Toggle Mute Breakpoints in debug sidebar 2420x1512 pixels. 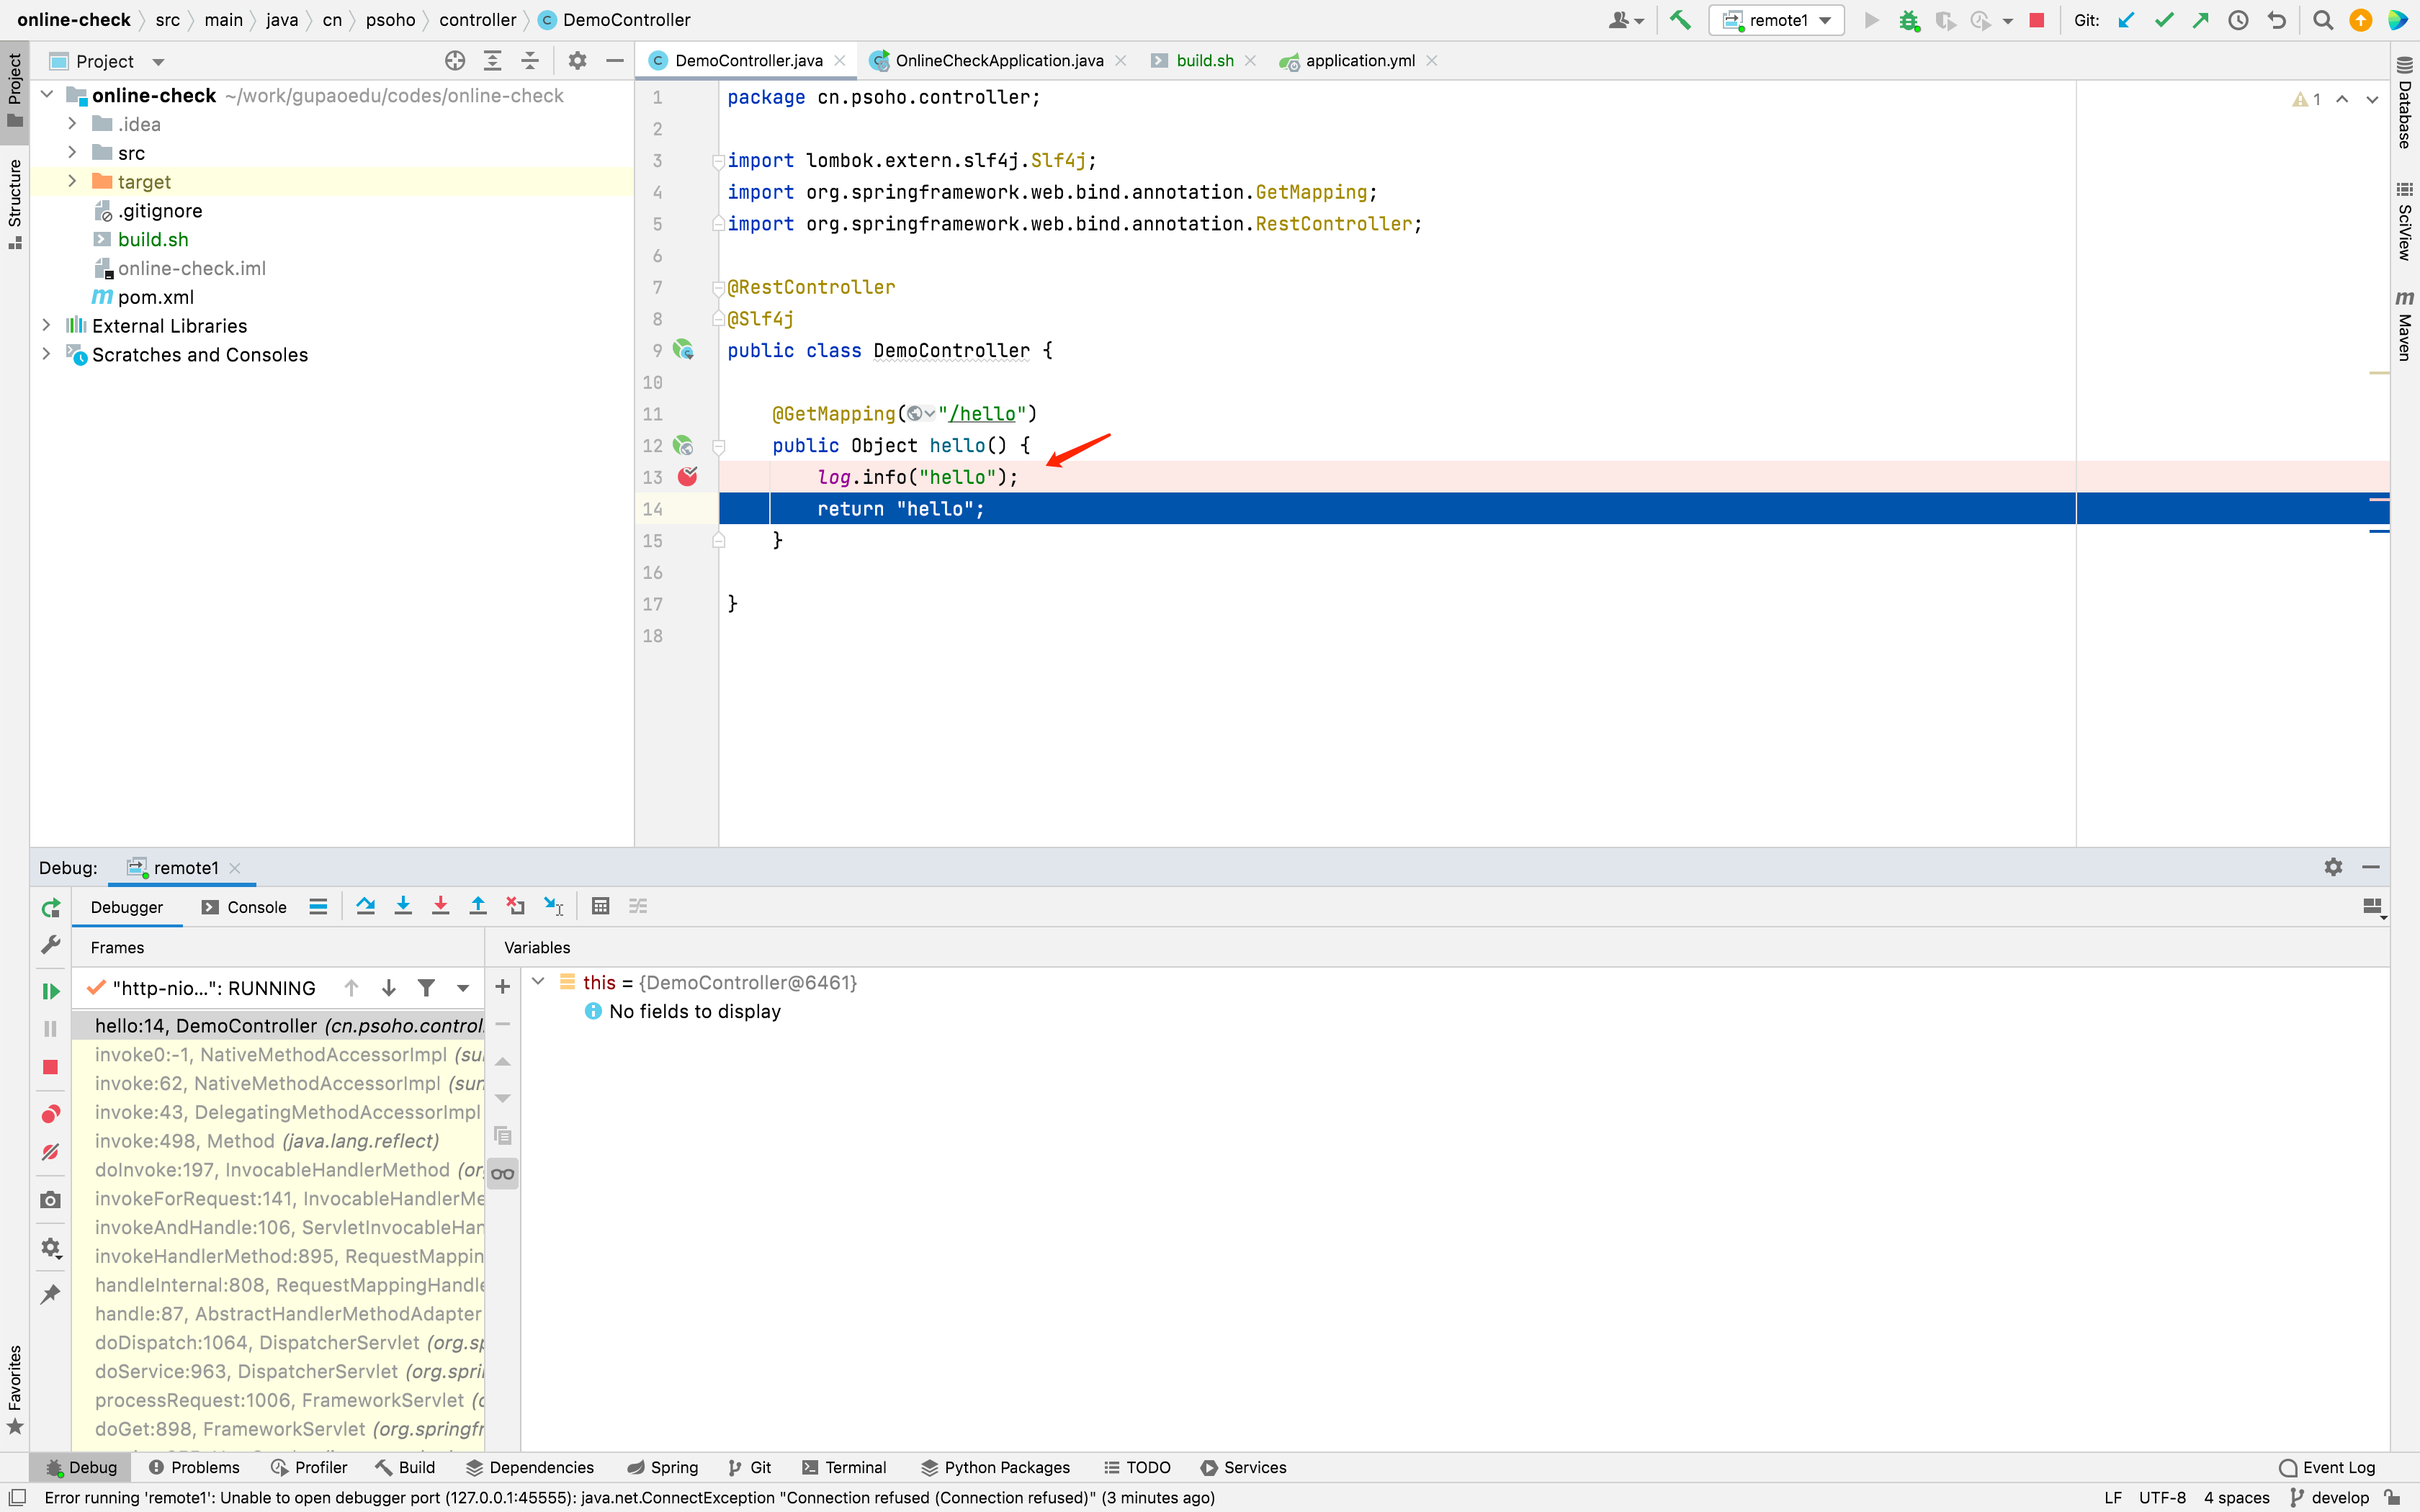click(x=50, y=1152)
